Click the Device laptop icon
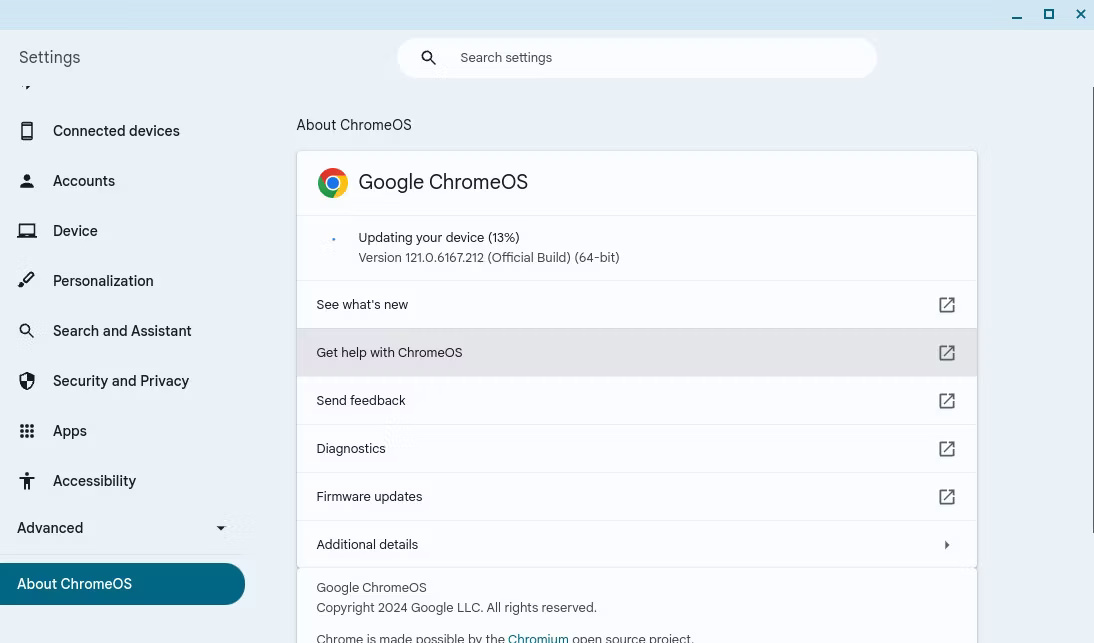The image size is (1094, 643). click(27, 230)
